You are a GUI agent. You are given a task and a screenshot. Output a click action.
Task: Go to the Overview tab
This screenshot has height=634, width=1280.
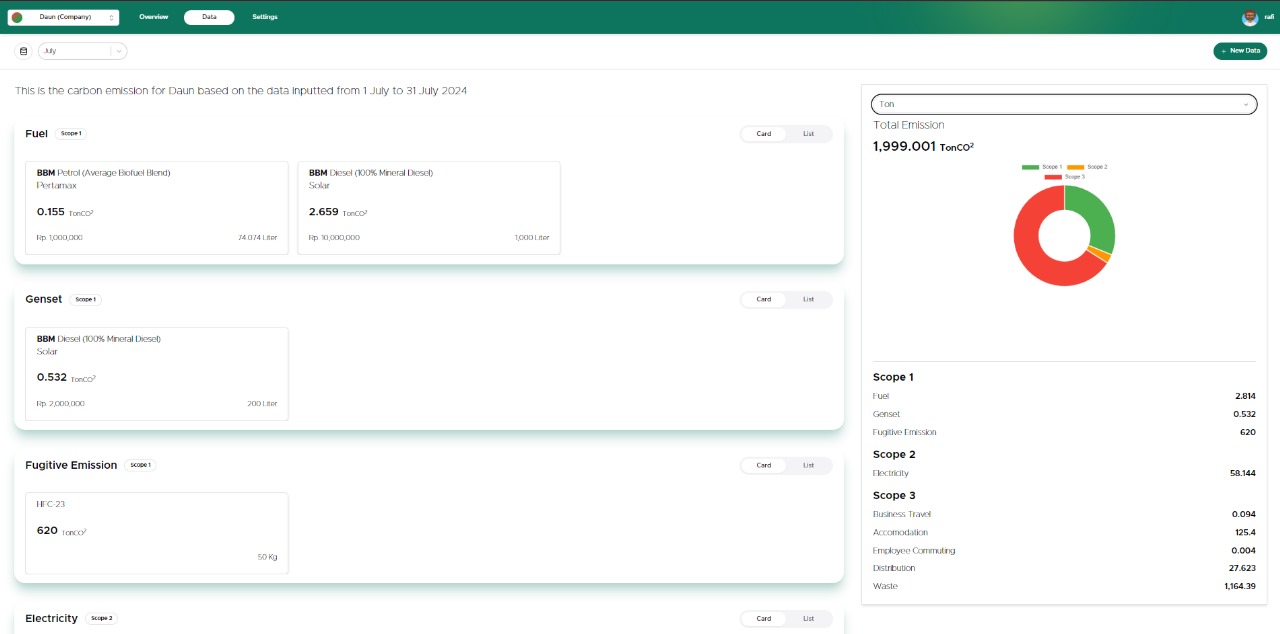click(153, 17)
